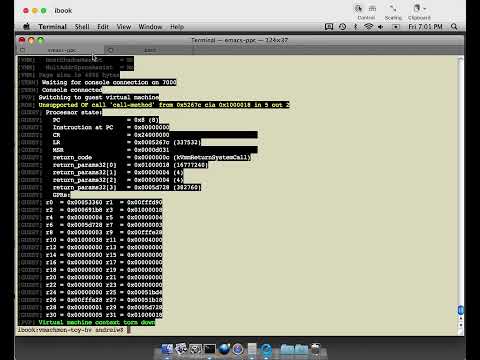The width and height of the screenshot is (480, 360).
Task: Open the Time Machine menu bar icon
Action: pyautogui.click(x=342, y=27)
